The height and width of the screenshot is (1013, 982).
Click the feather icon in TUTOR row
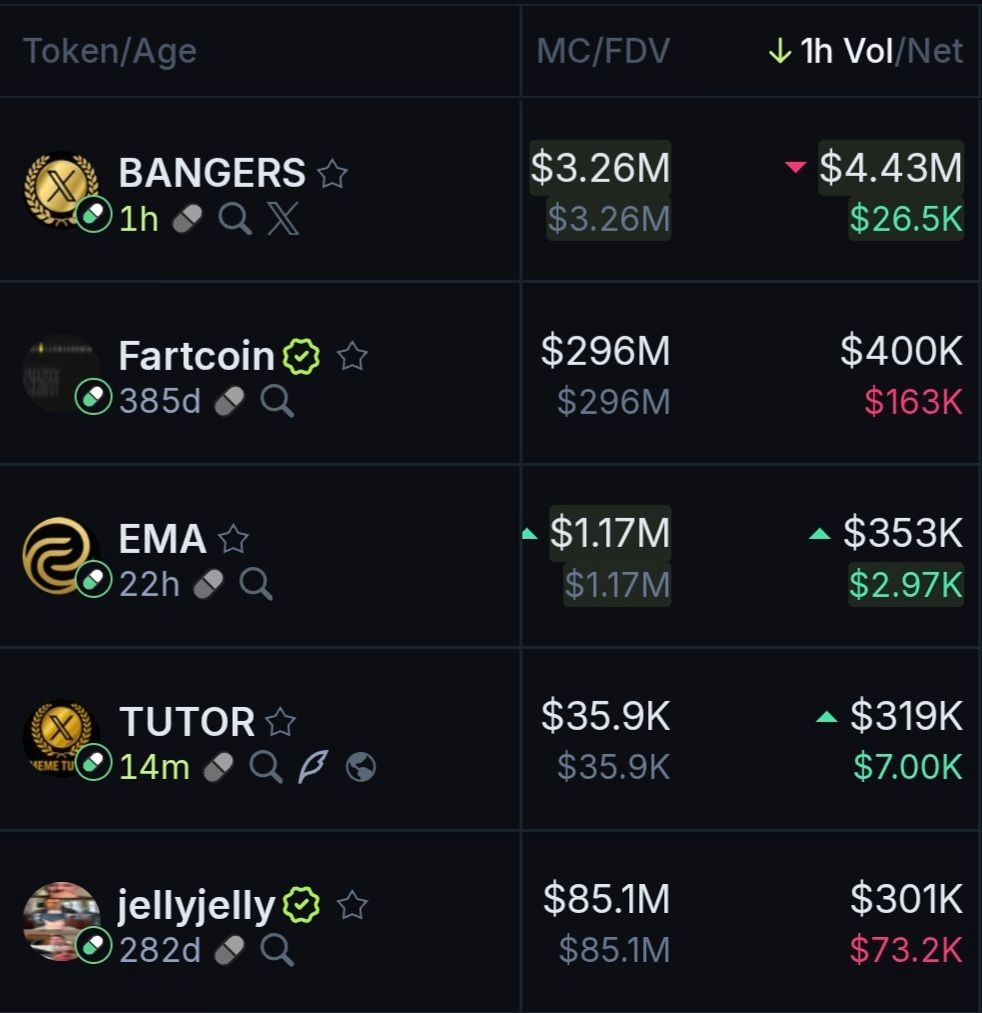[312, 767]
